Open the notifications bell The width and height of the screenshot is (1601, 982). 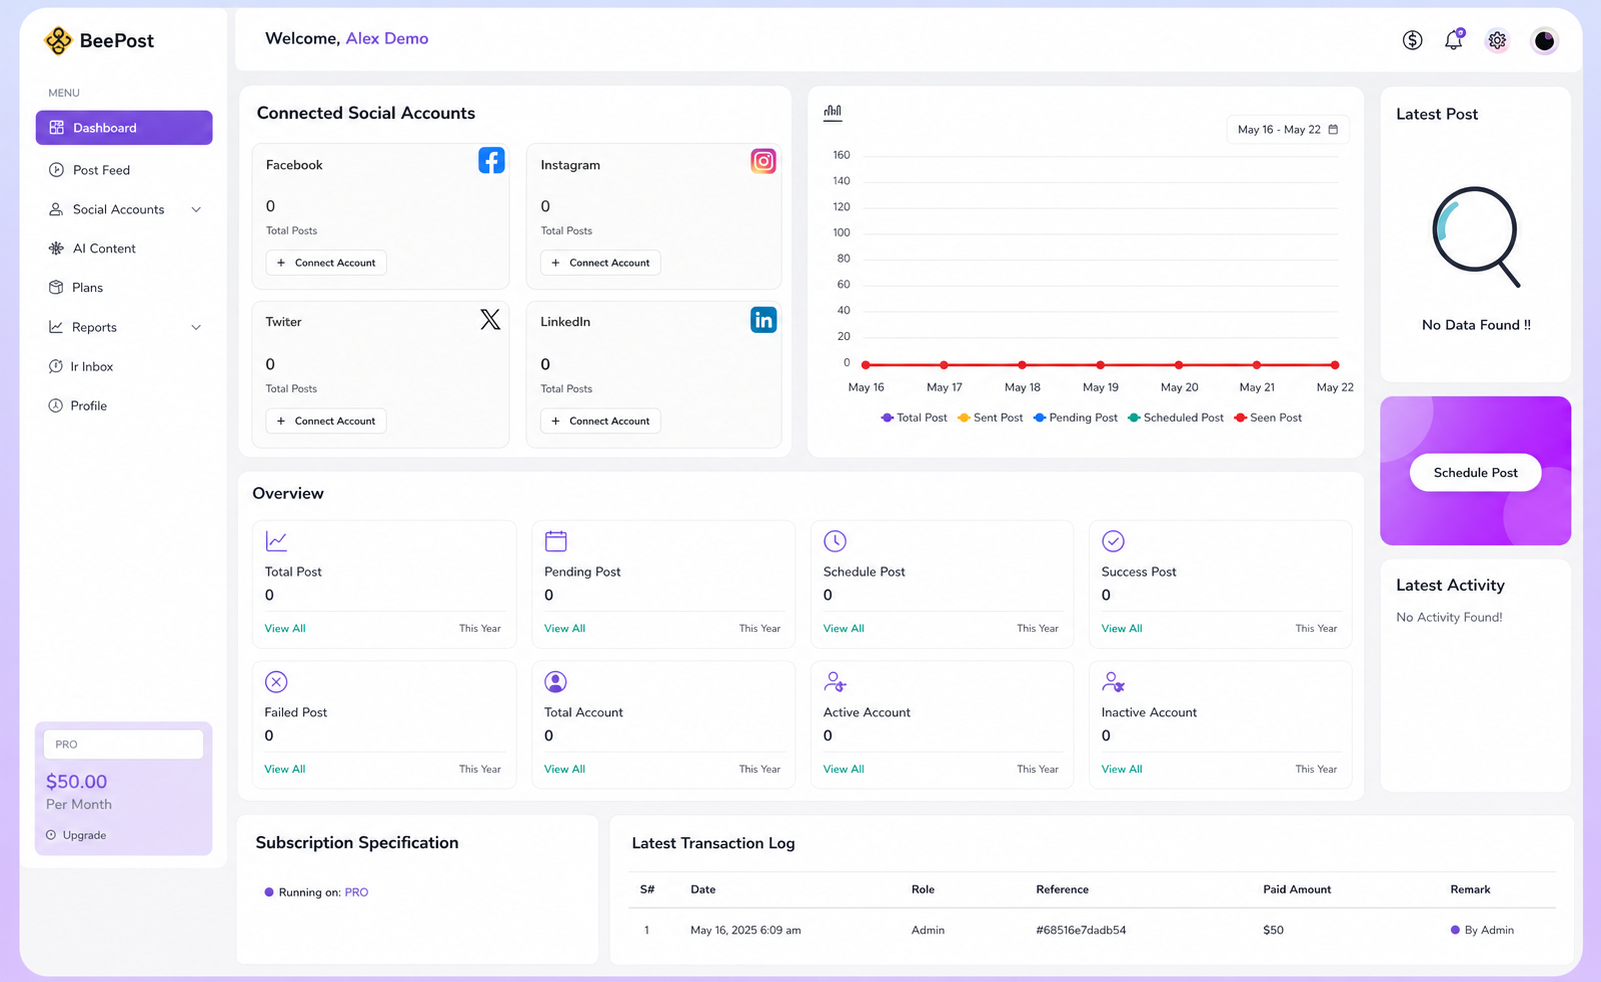point(1453,40)
